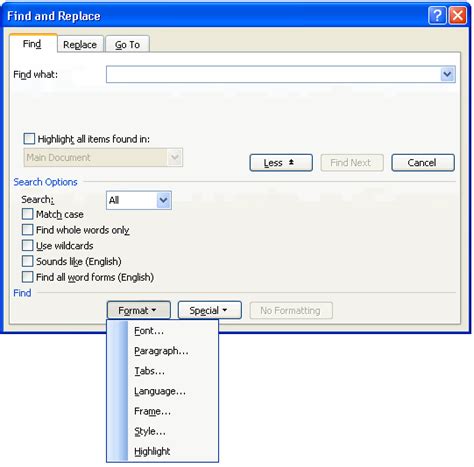This screenshot has width=474, height=467.
Task: Click the Cancel button
Action: pyautogui.click(x=423, y=163)
